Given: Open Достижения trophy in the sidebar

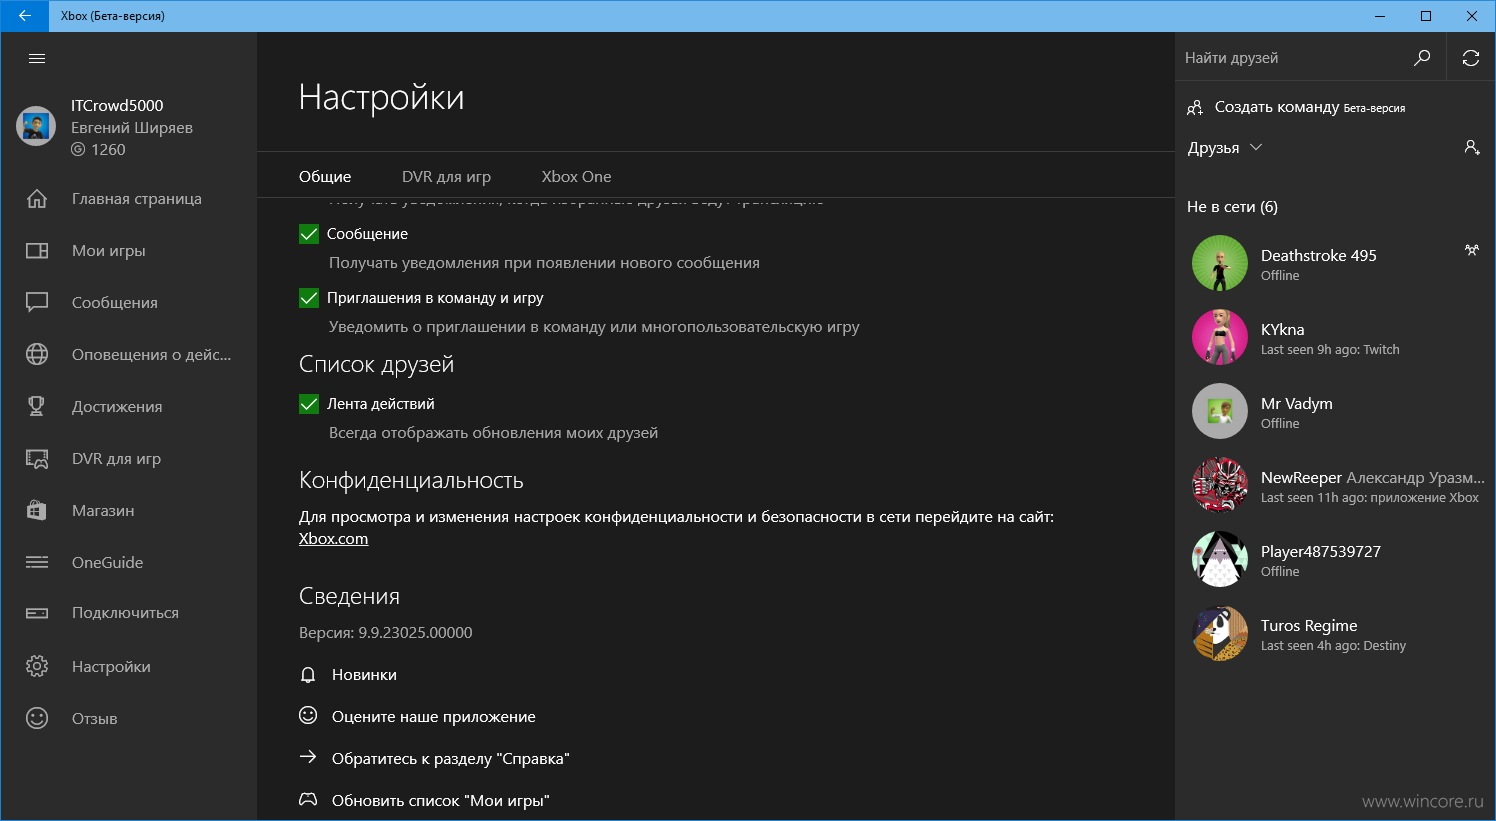Looking at the screenshot, I should [128, 407].
